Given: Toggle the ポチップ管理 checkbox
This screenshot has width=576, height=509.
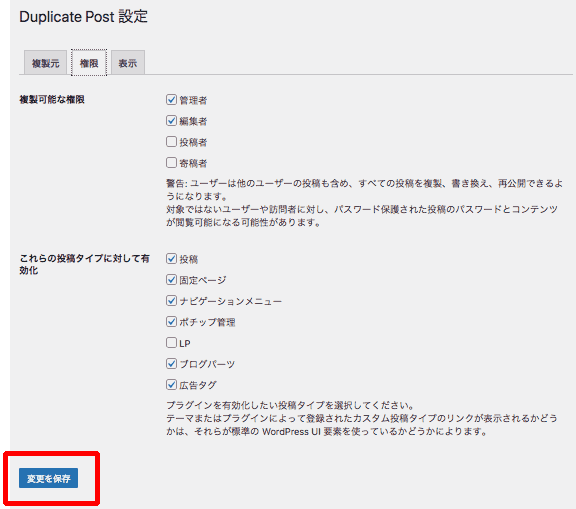Looking at the screenshot, I should [x=171, y=322].
